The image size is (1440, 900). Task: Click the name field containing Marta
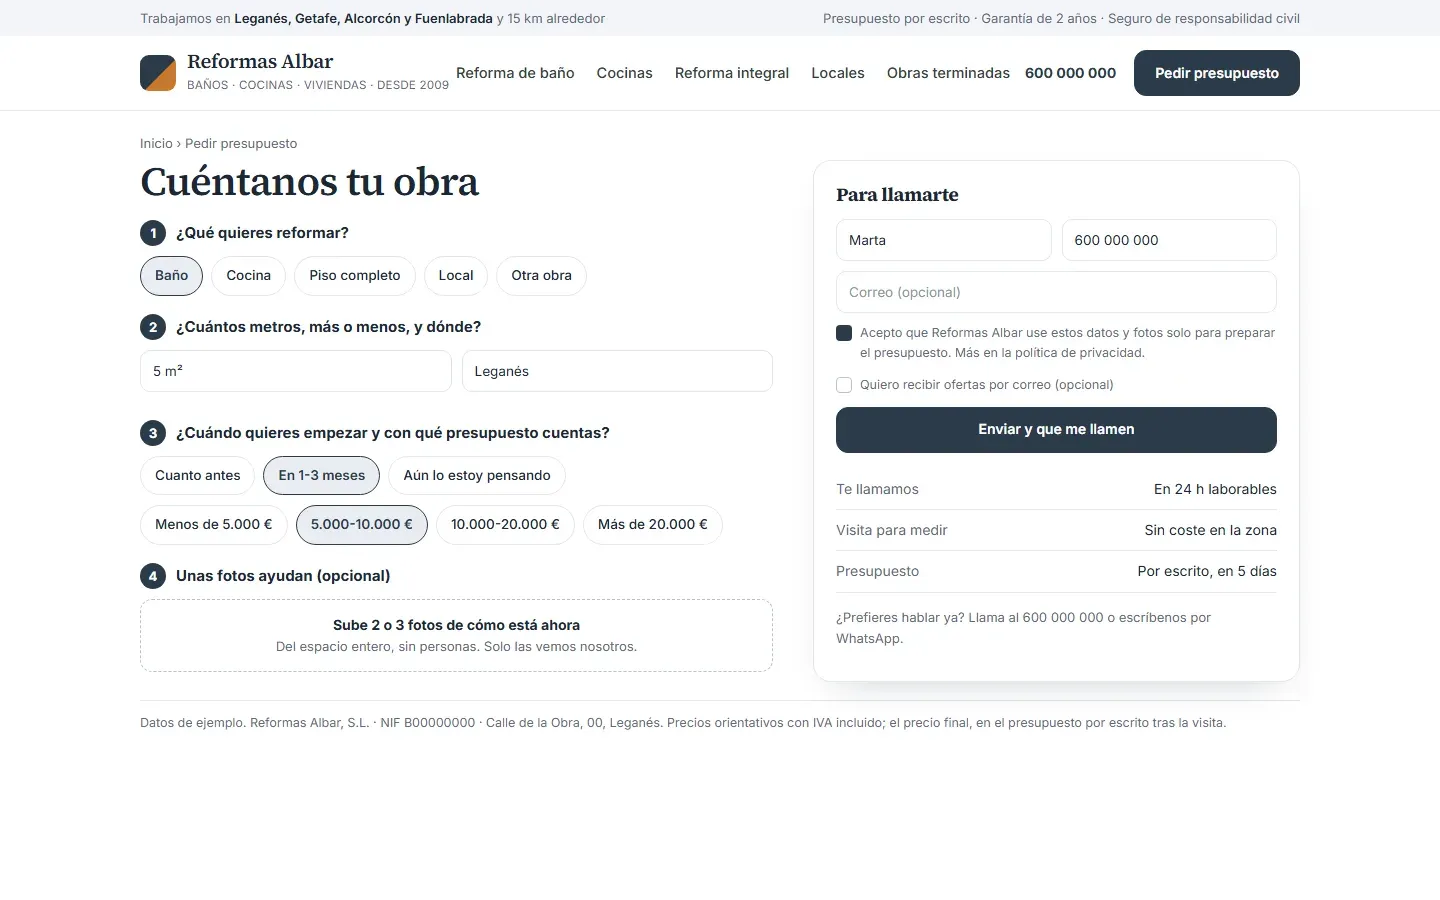pos(943,240)
